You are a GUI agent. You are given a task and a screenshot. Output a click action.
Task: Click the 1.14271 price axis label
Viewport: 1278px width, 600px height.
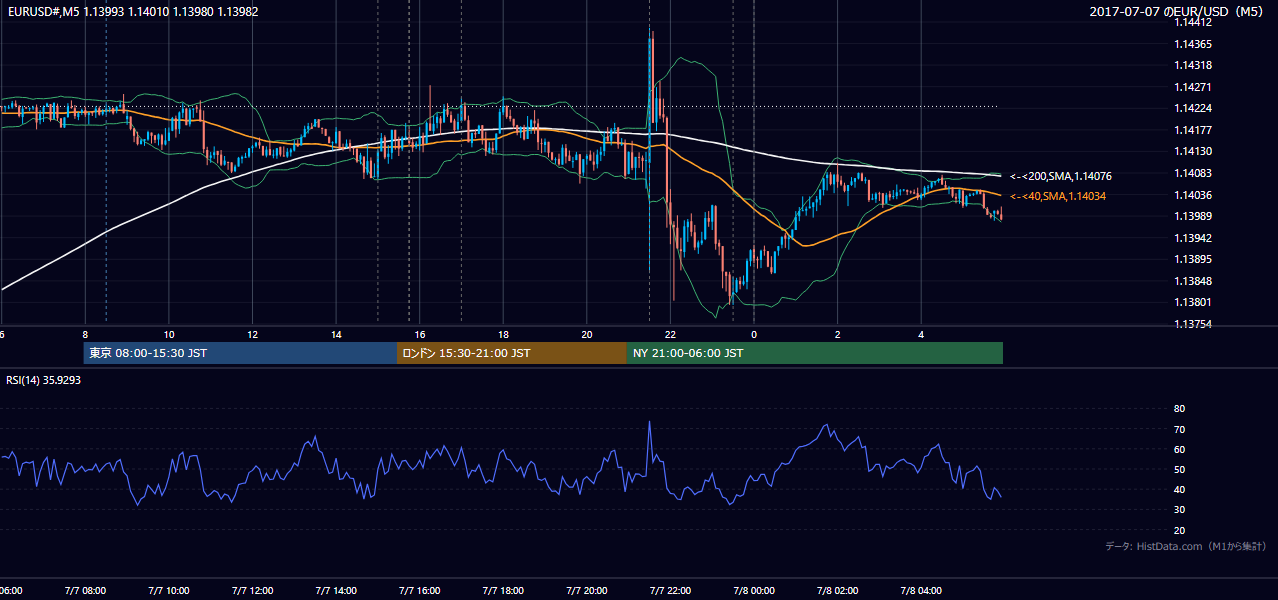tap(1195, 87)
